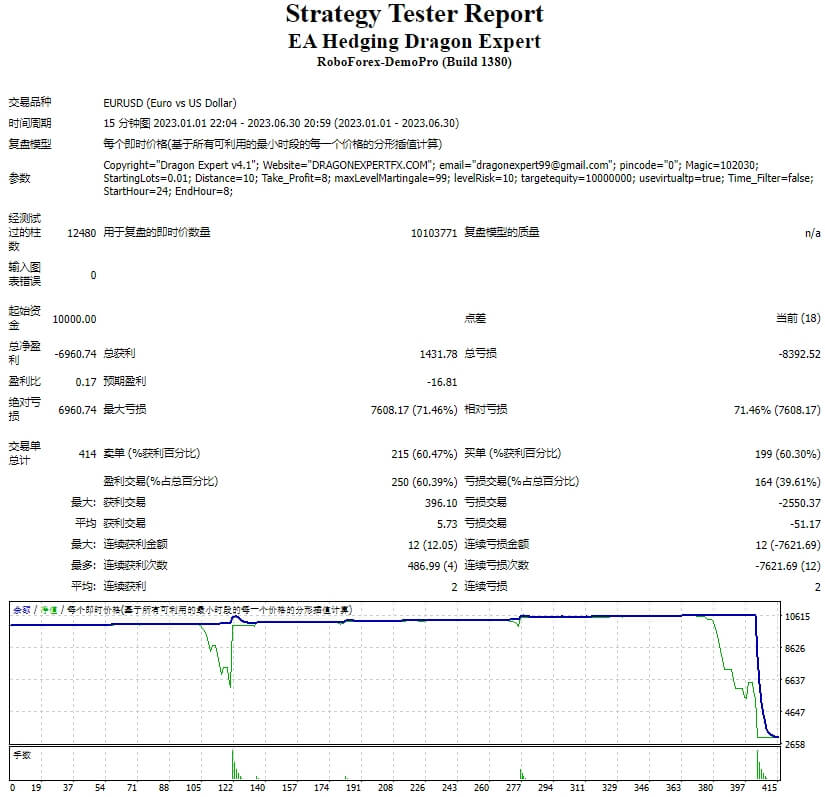
Task: Click the Copyright Dragon Expert v4.1 parameters line
Action: (x=431, y=165)
